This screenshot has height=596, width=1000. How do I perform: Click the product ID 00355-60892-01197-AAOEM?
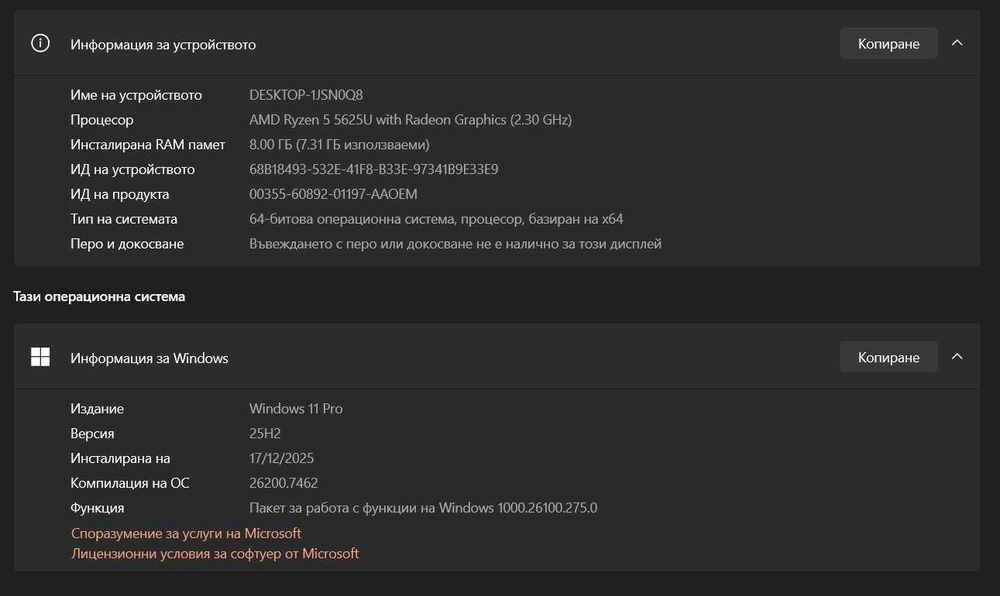[333, 194]
